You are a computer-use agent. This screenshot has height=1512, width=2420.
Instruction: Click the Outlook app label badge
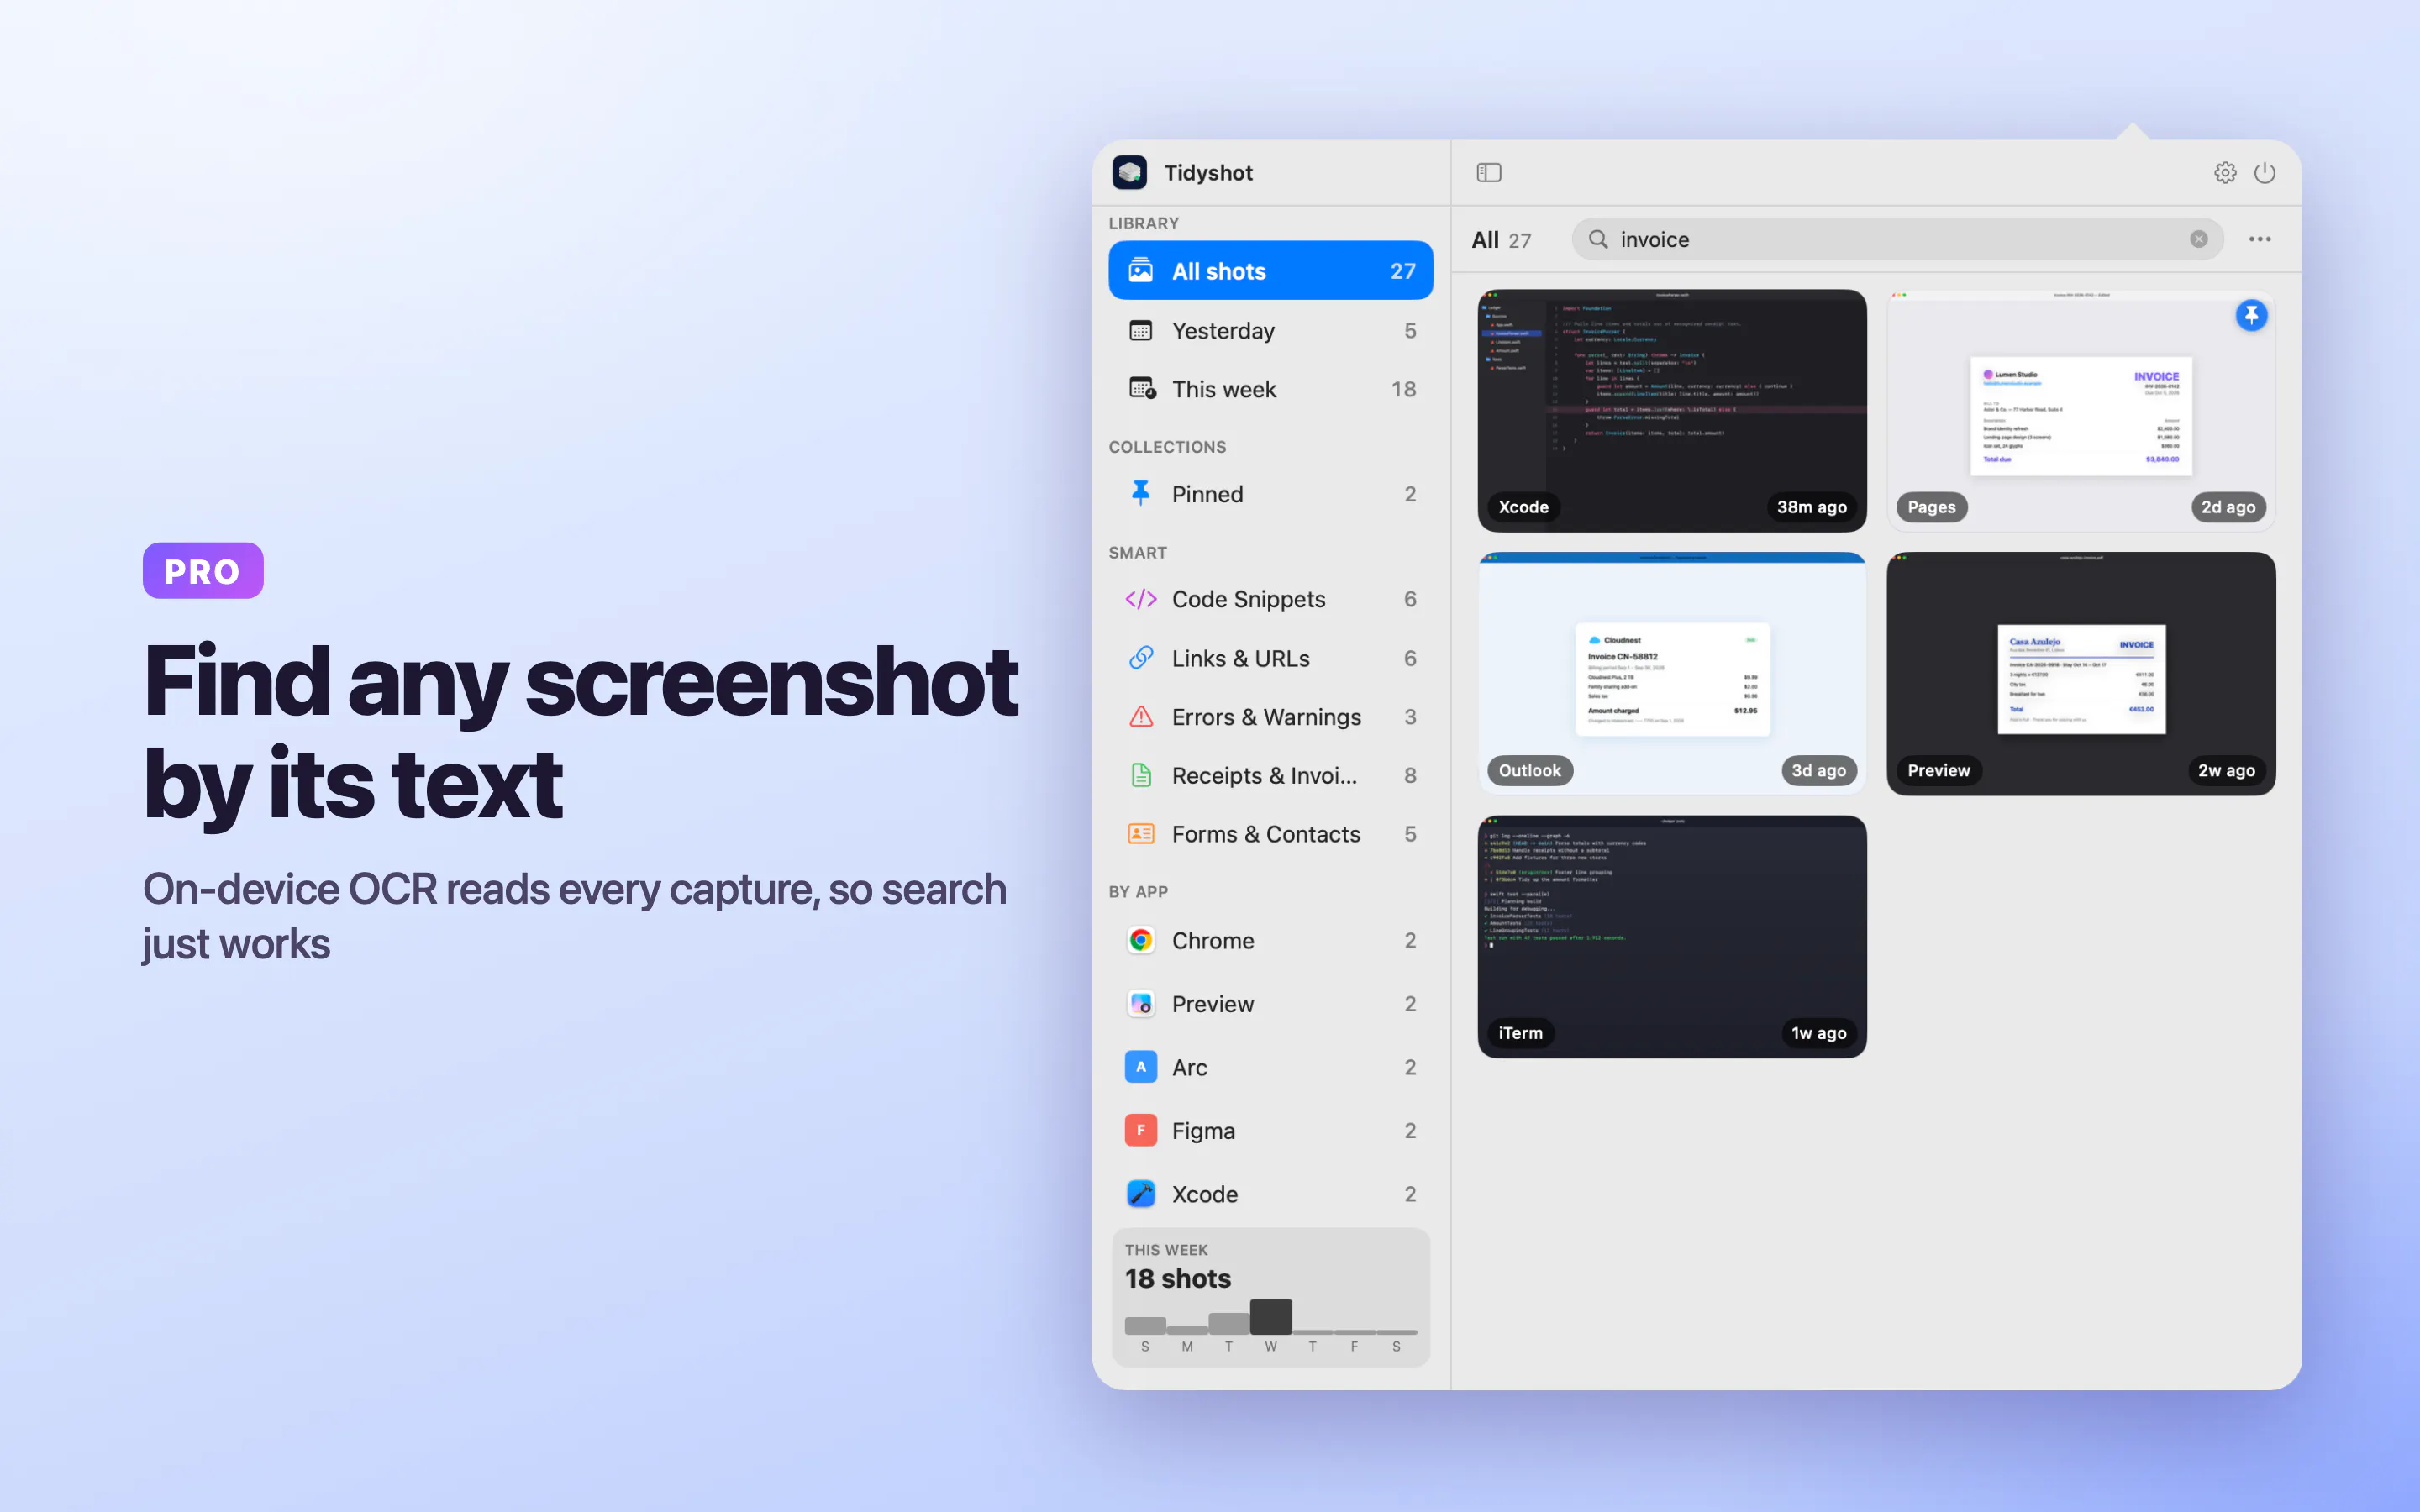tap(1529, 770)
